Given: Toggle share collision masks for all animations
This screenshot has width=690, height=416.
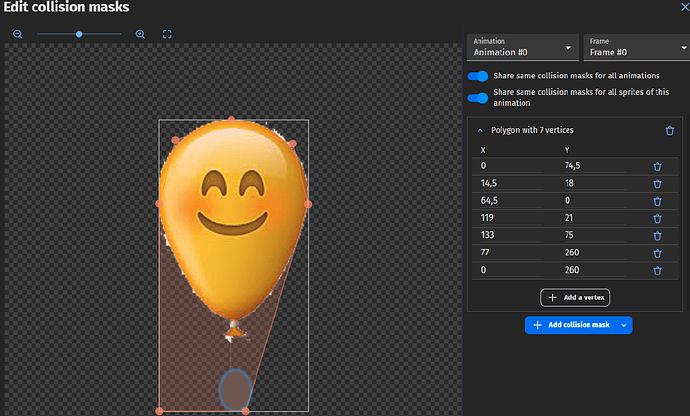Looking at the screenshot, I should [478, 76].
